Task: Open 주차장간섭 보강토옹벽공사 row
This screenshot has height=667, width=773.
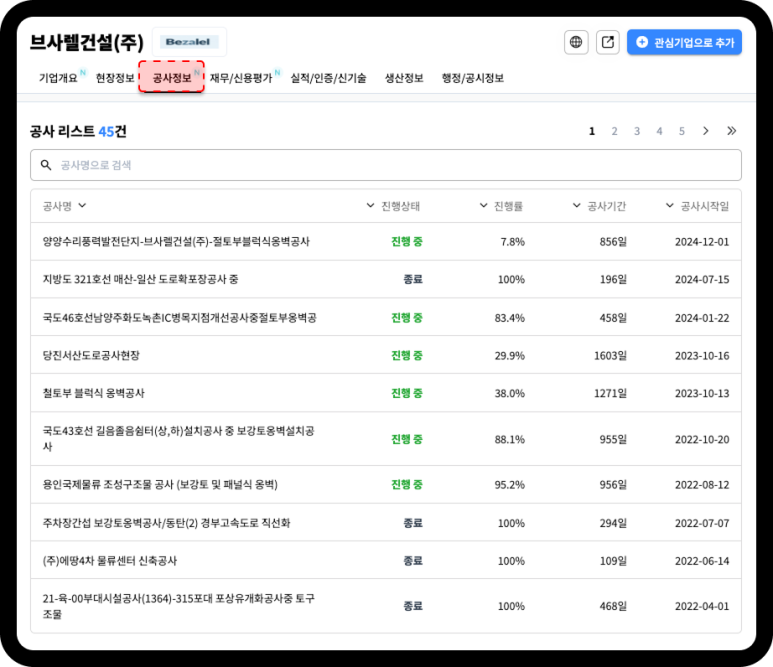Action: (x=386, y=523)
